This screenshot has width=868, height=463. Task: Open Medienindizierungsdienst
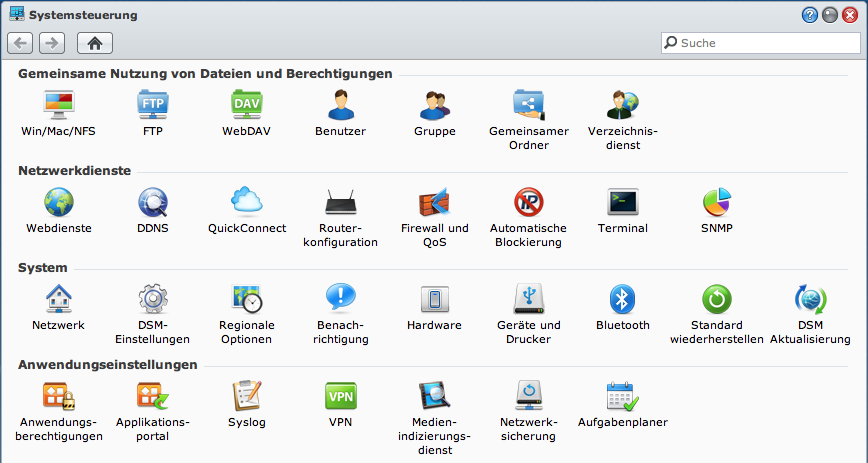435,395
